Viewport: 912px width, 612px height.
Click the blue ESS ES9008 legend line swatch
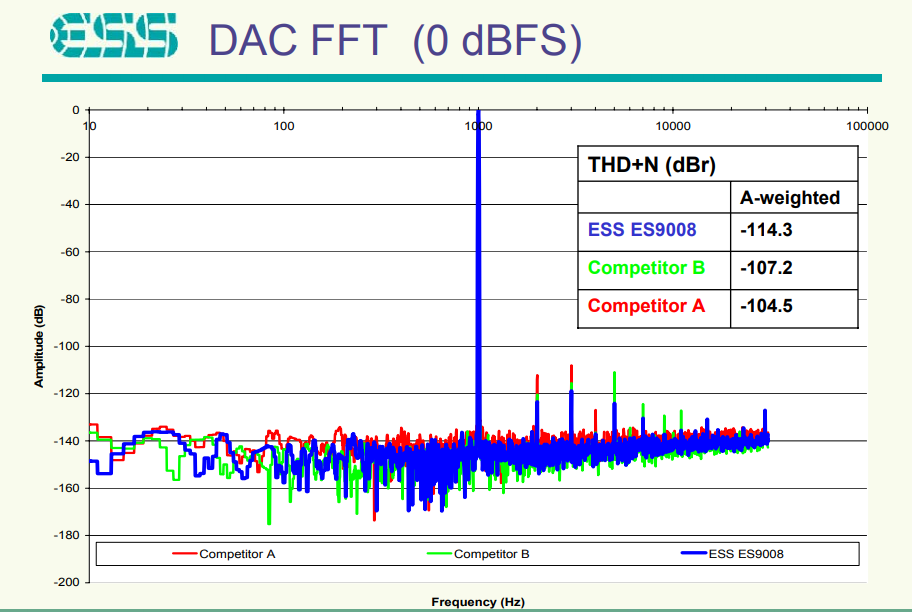pos(694,553)
